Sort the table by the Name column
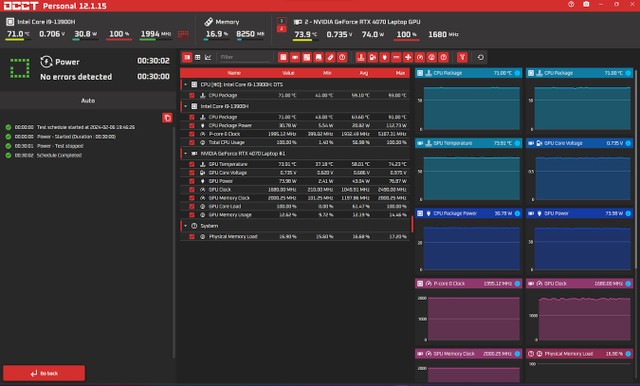The height and width of the screenshot is (386, 640). [234, 73]
